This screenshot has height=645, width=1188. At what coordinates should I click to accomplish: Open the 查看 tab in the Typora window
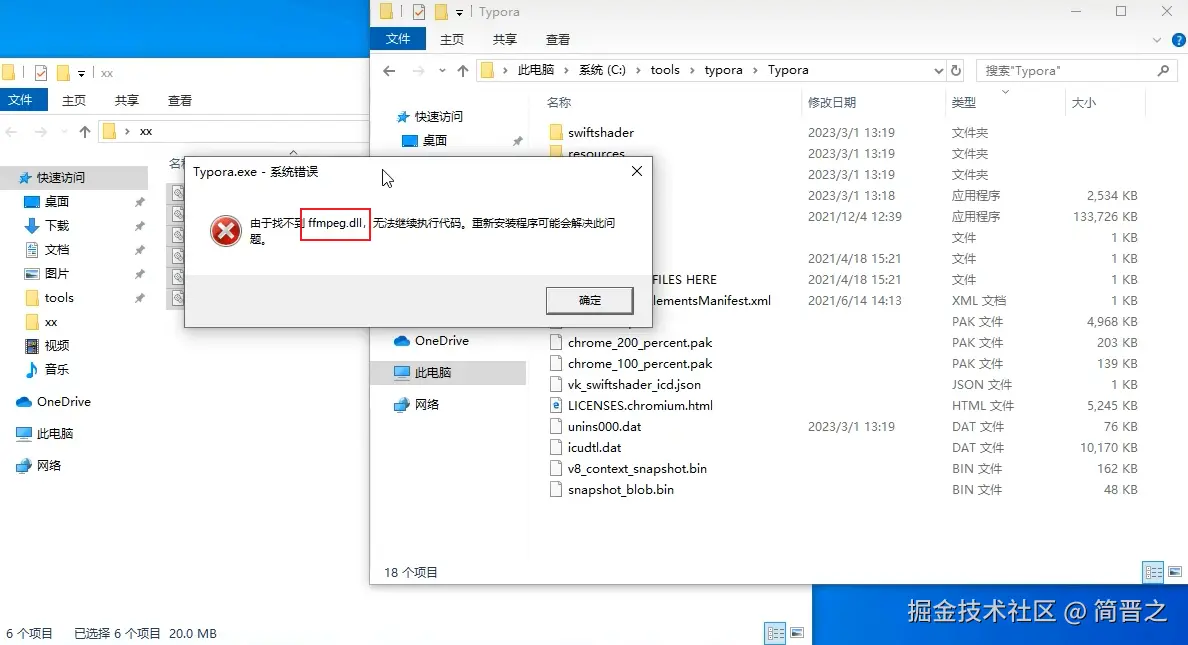558,39
